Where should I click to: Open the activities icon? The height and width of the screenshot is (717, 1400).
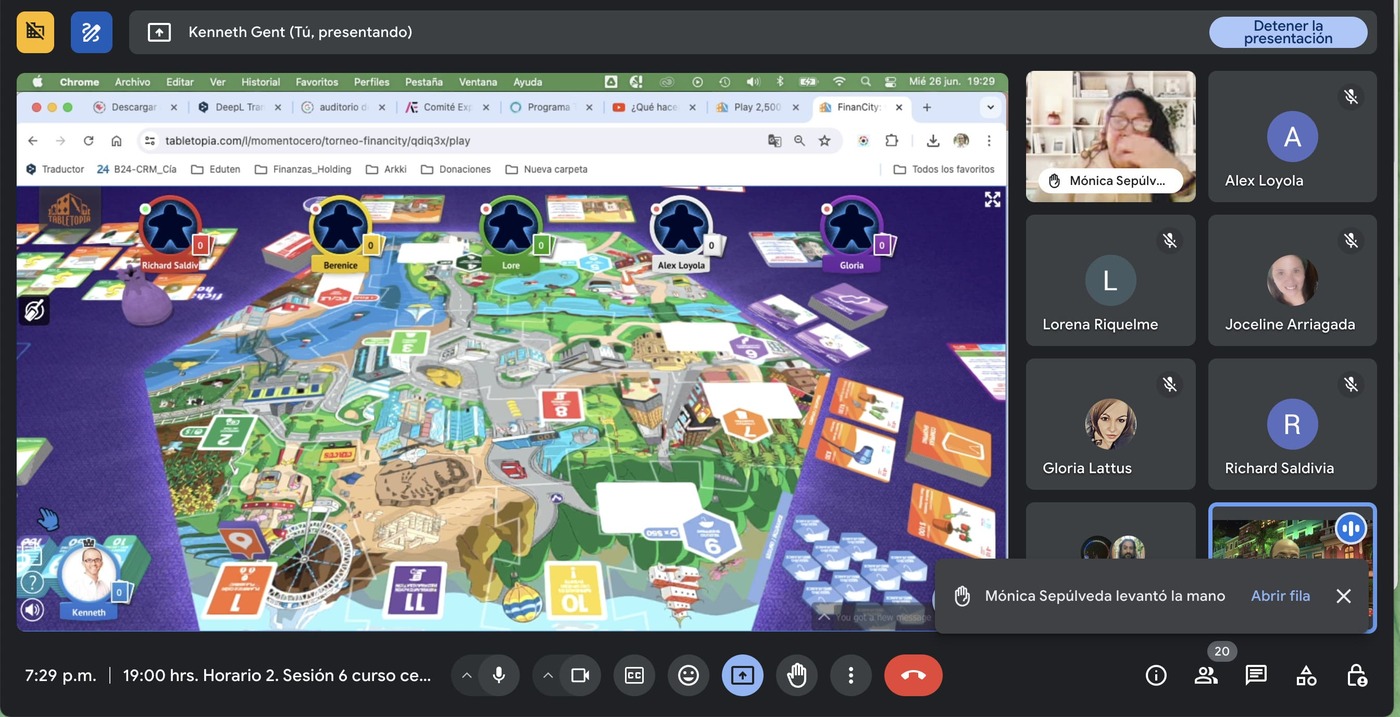[1306, 676]
